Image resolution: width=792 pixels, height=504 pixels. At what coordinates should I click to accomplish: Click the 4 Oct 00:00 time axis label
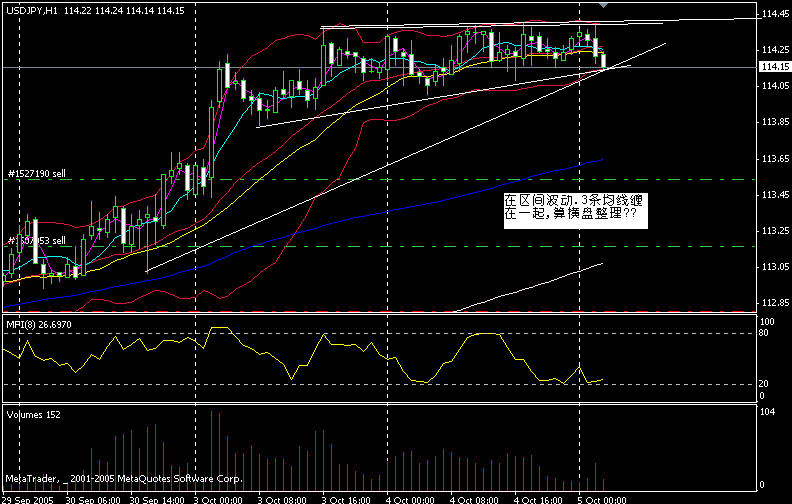click(x=410, y=499)
